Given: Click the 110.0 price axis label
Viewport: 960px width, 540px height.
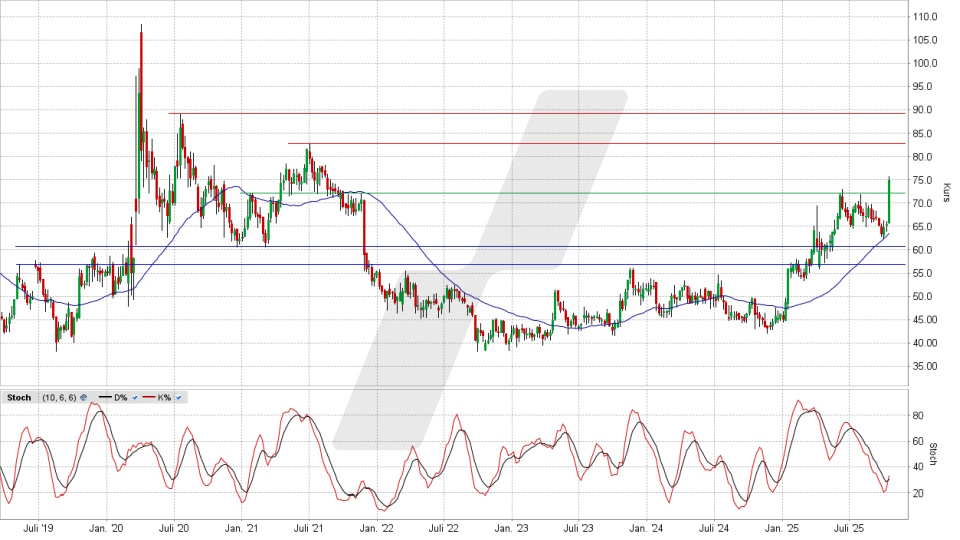Looking at the screenshot, I should click(923, 17).
